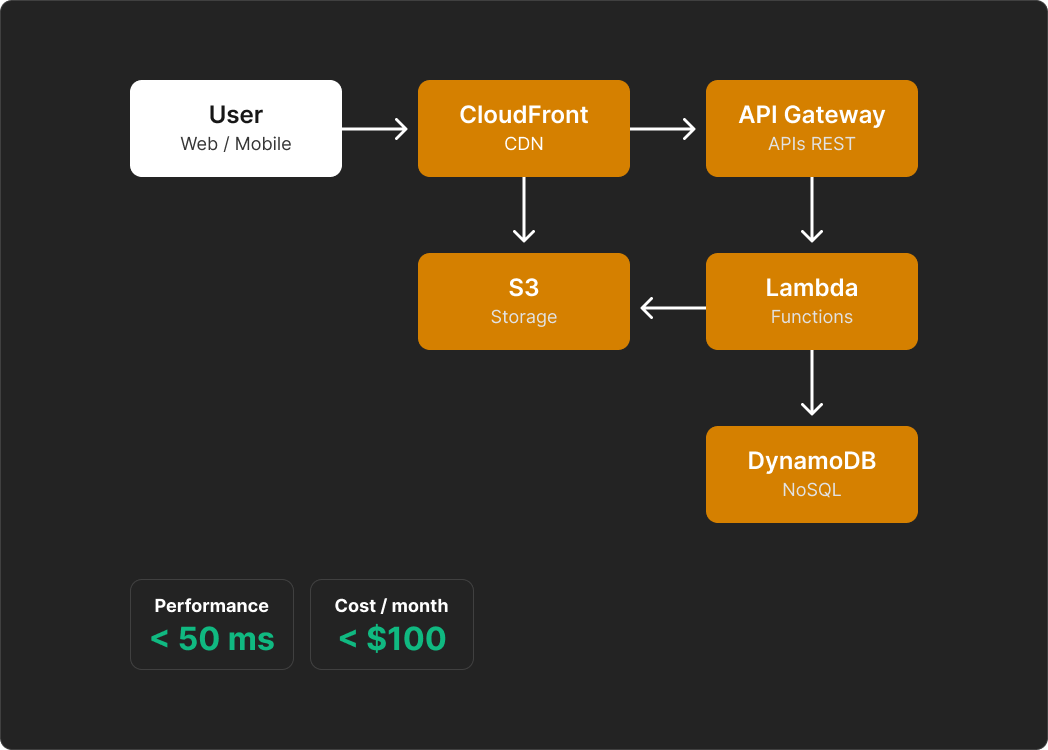Click the arrow from User to CloudFront

click(x=377, y=128)
